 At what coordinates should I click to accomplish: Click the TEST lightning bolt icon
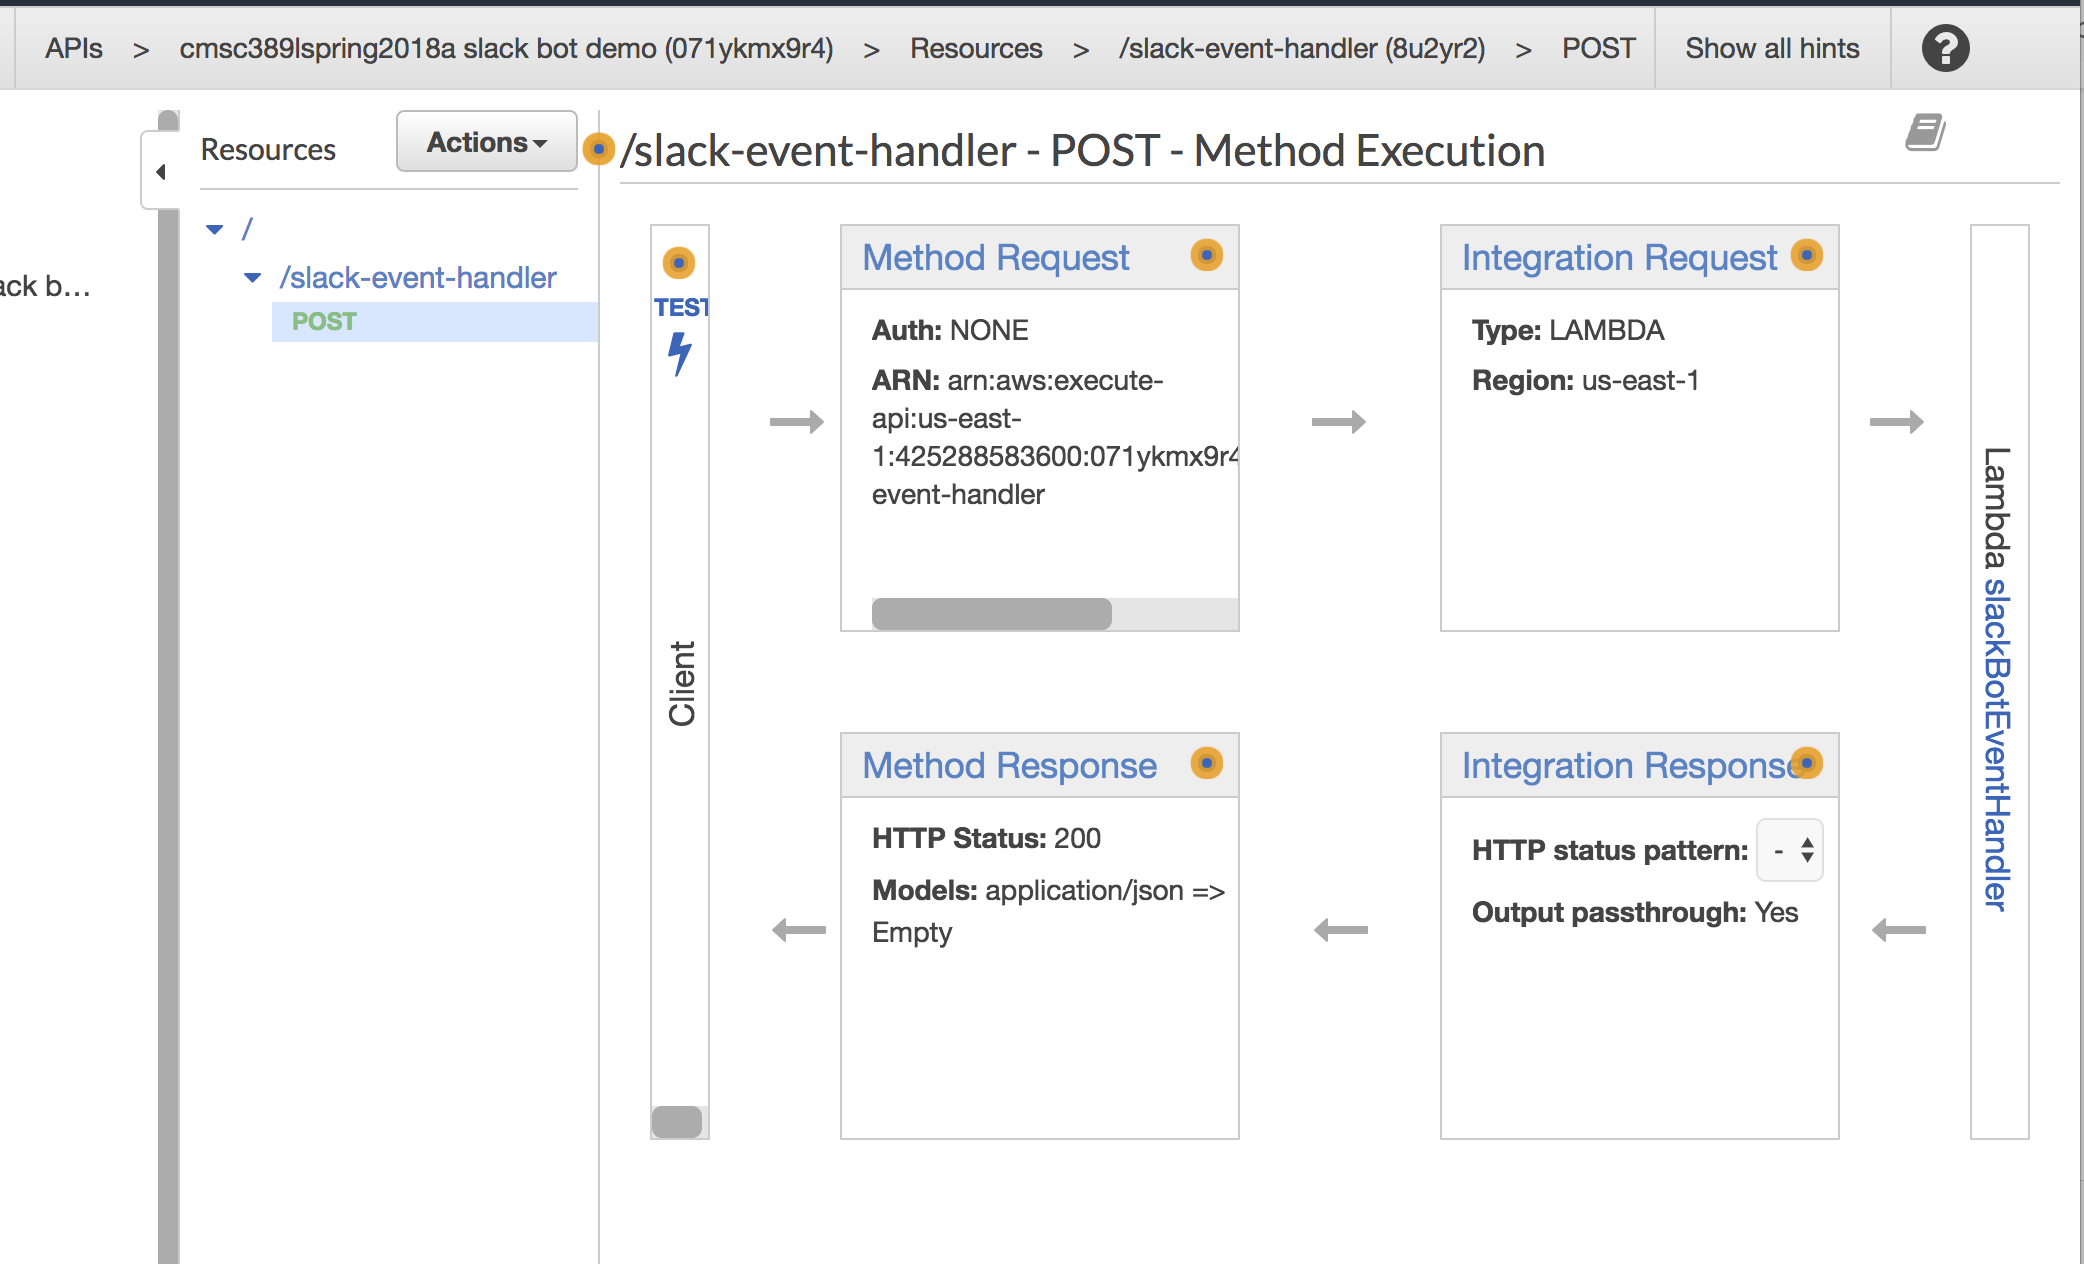tap(680, 352)
